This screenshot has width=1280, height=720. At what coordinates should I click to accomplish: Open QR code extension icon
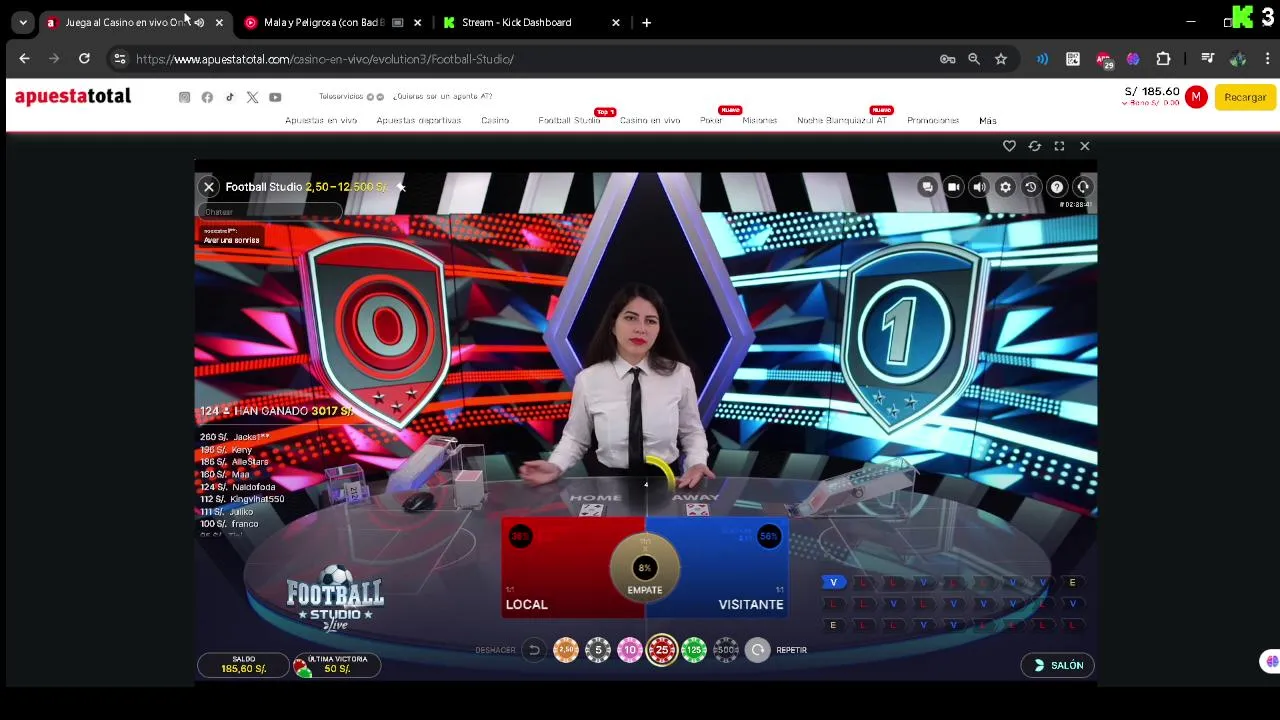pyautogui.click(x=1073, y=59)
